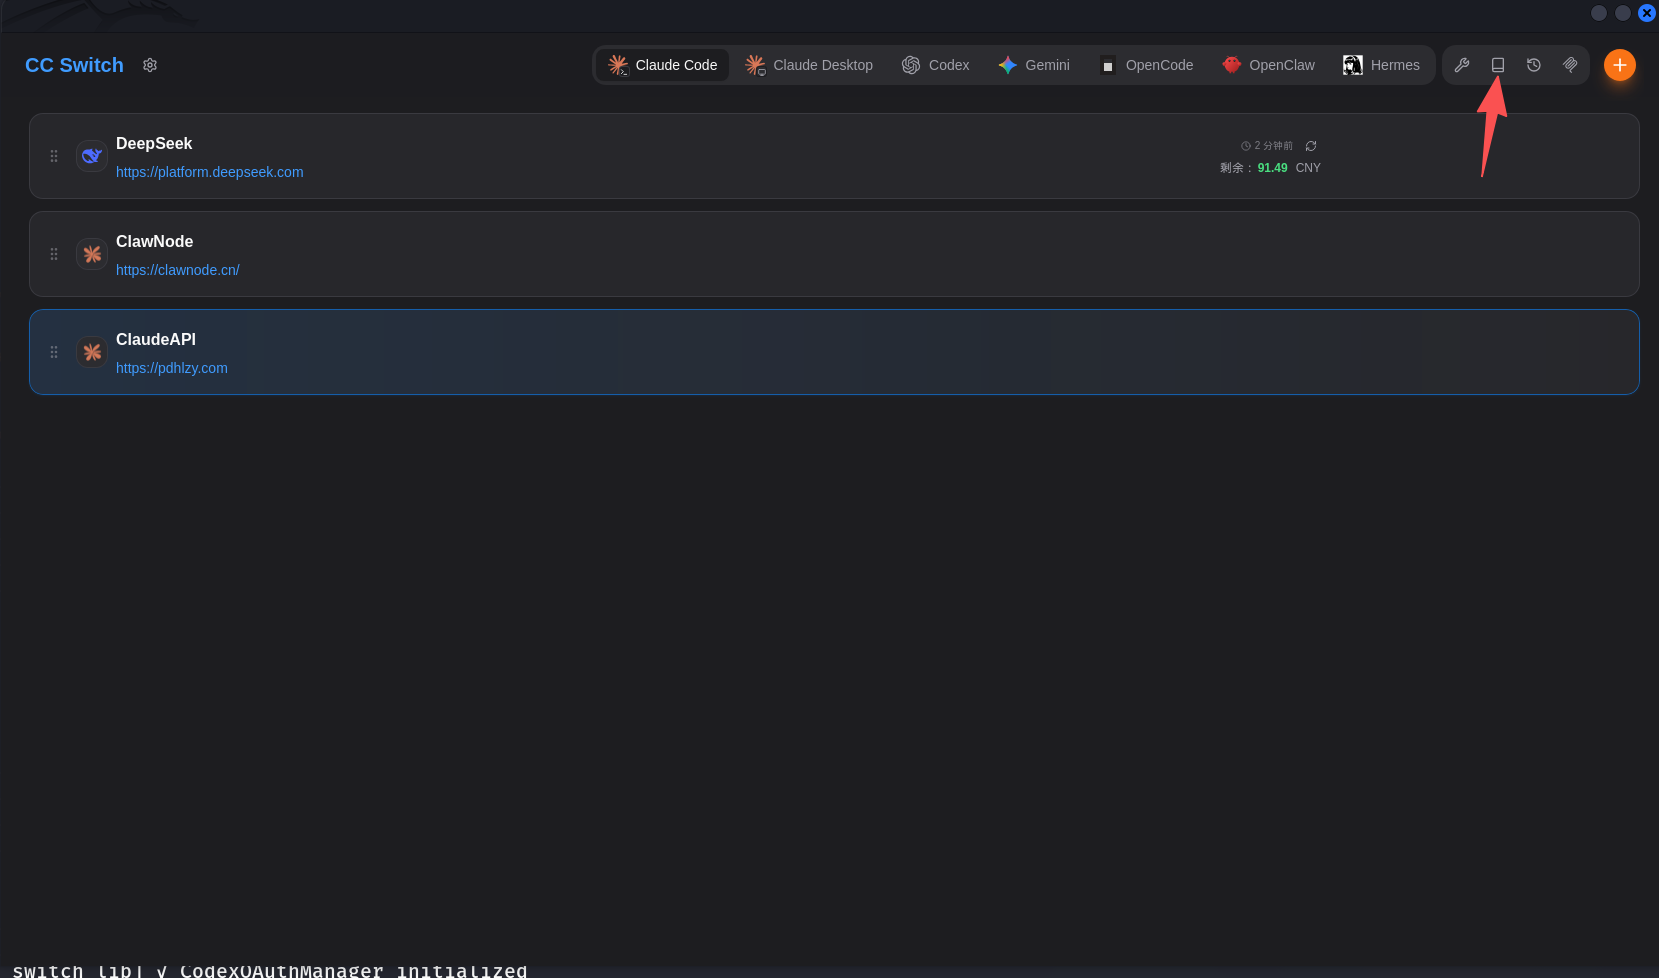1659x978 pixels.
Task: Open settings gear beside CC Switch title
Action: [150, 65]
